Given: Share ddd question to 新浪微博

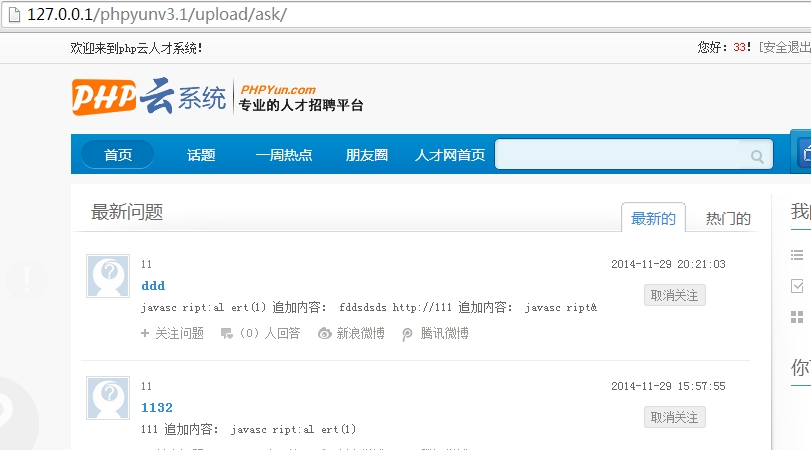Looking at the screenshot, I should click(351, 334).
